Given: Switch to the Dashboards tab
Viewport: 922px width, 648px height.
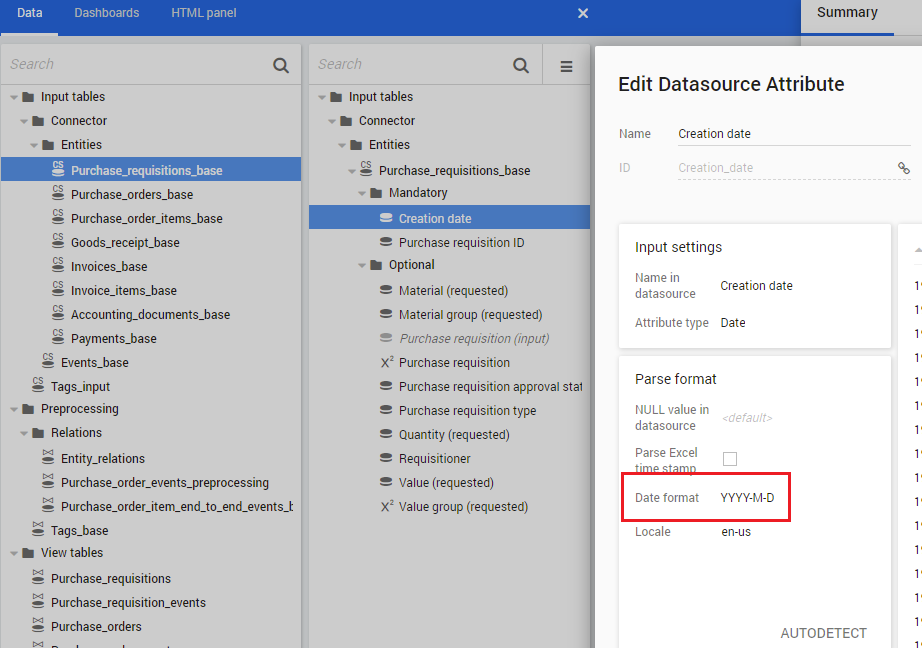Looking at the screenshot, I should click(106, 13).
